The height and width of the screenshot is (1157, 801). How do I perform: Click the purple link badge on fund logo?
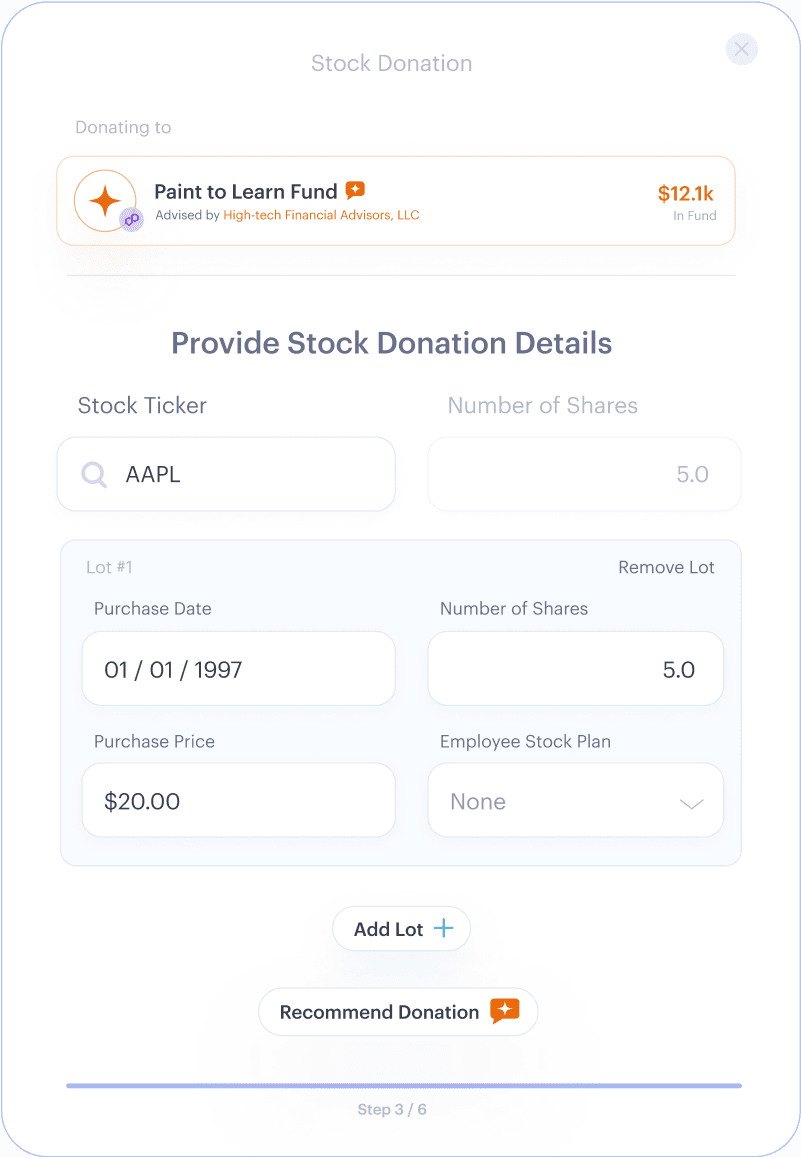[x=131, y=219]
